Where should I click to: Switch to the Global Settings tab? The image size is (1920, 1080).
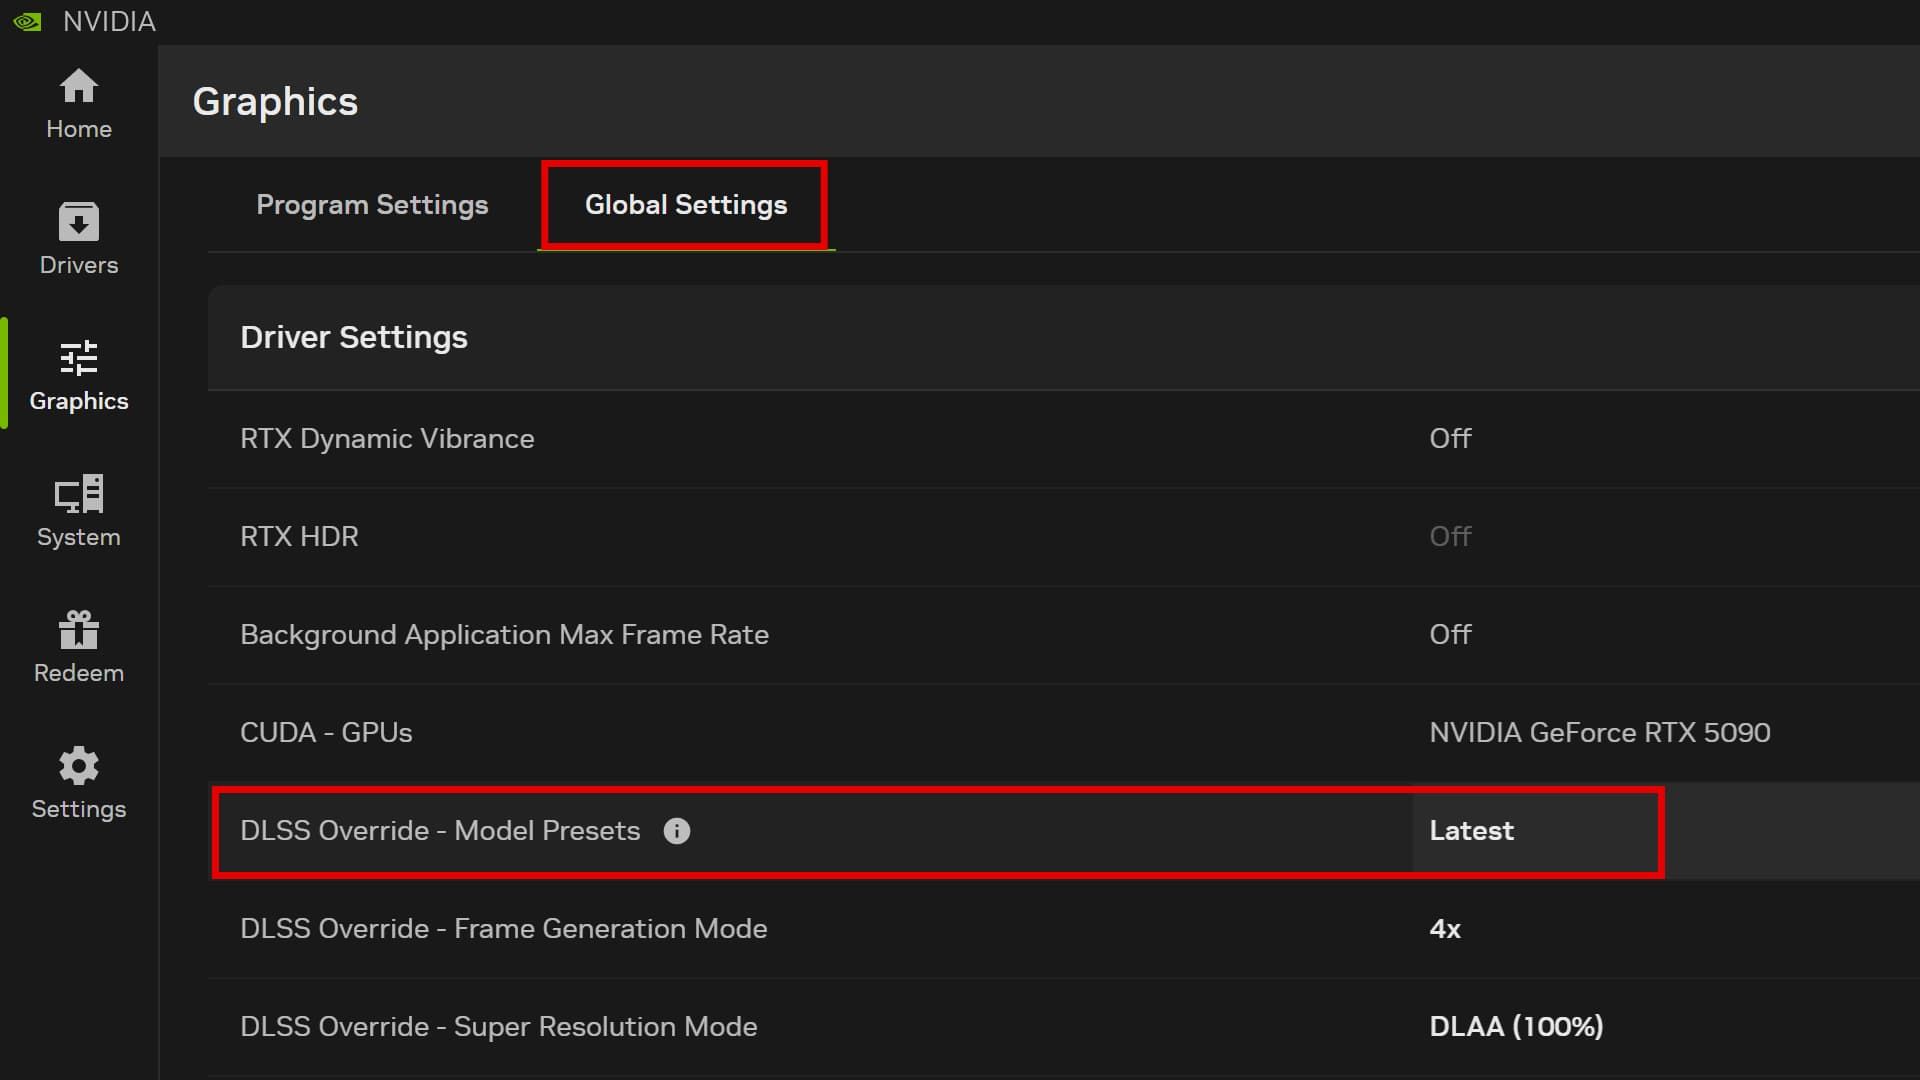click(x=686, y=205)
